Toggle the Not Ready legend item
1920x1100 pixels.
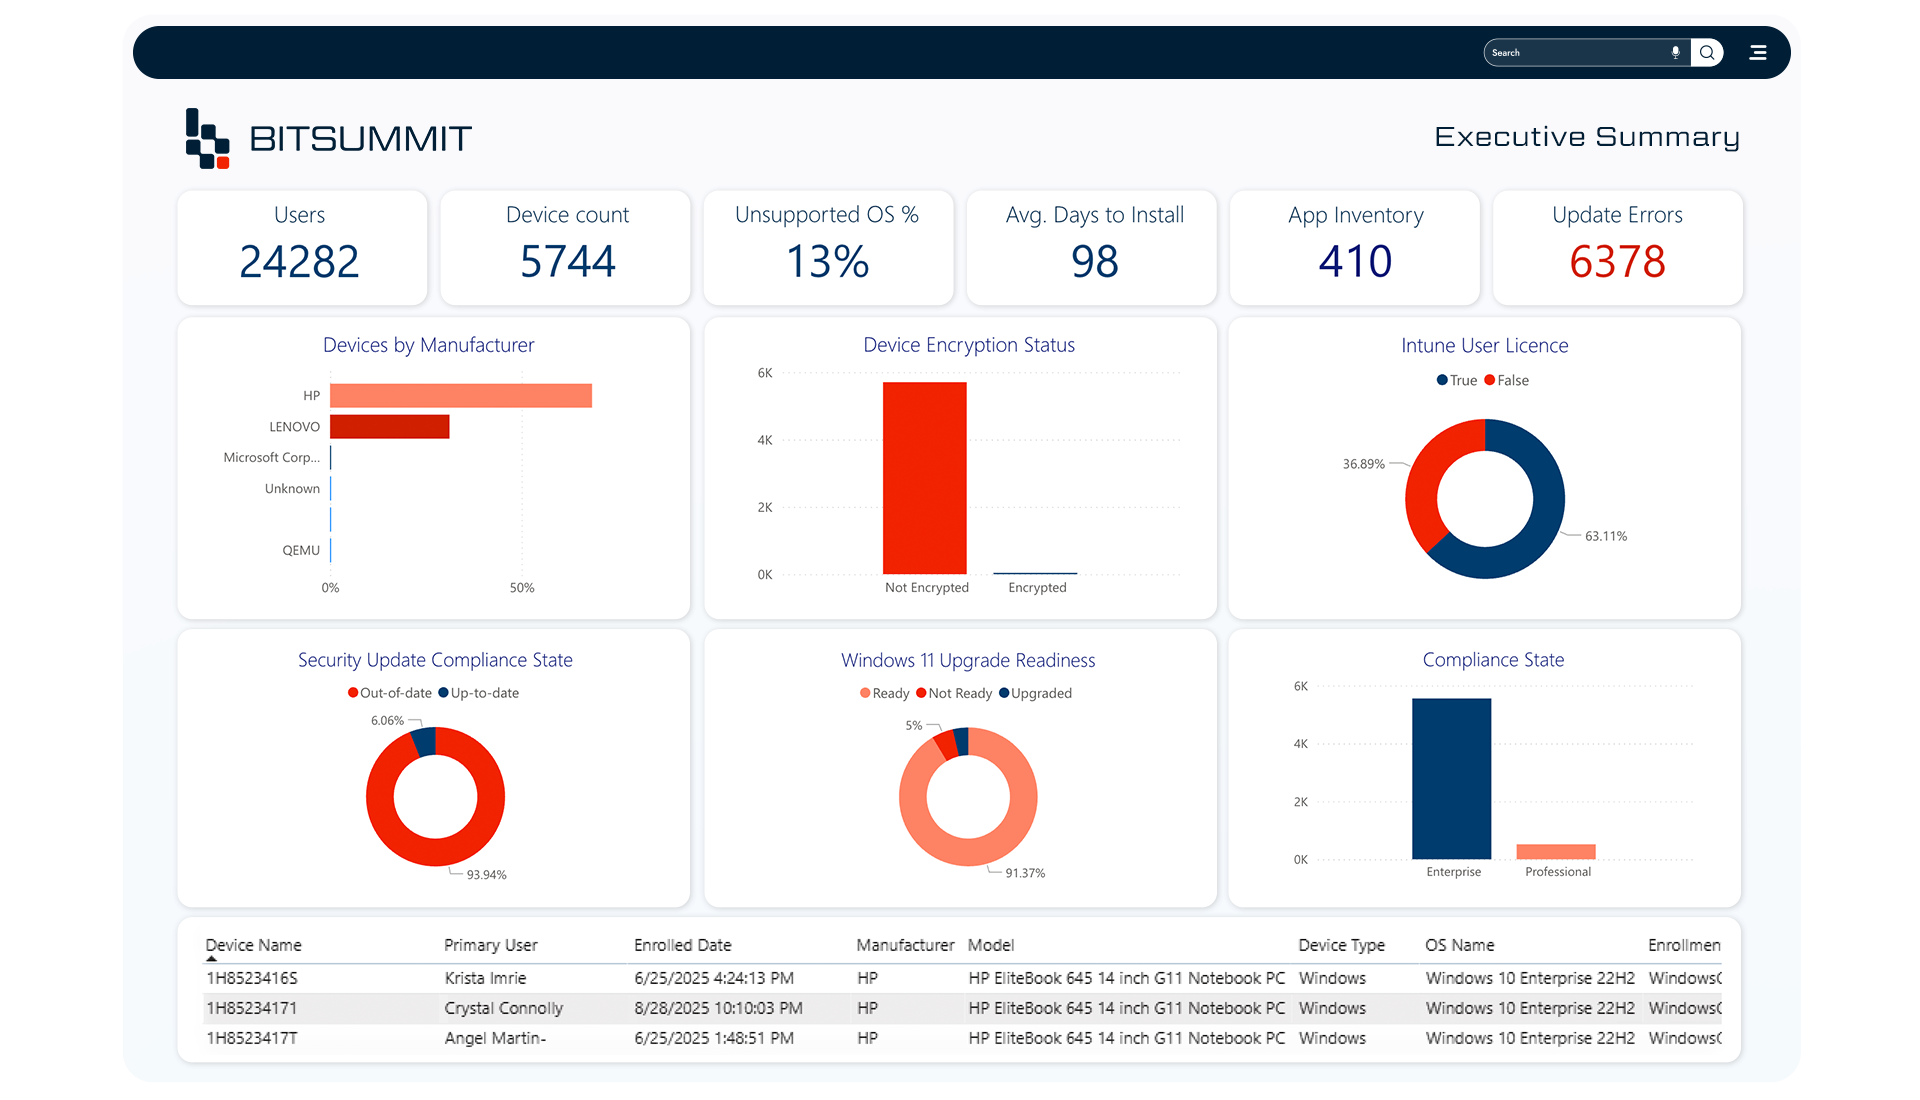point(959,693)
